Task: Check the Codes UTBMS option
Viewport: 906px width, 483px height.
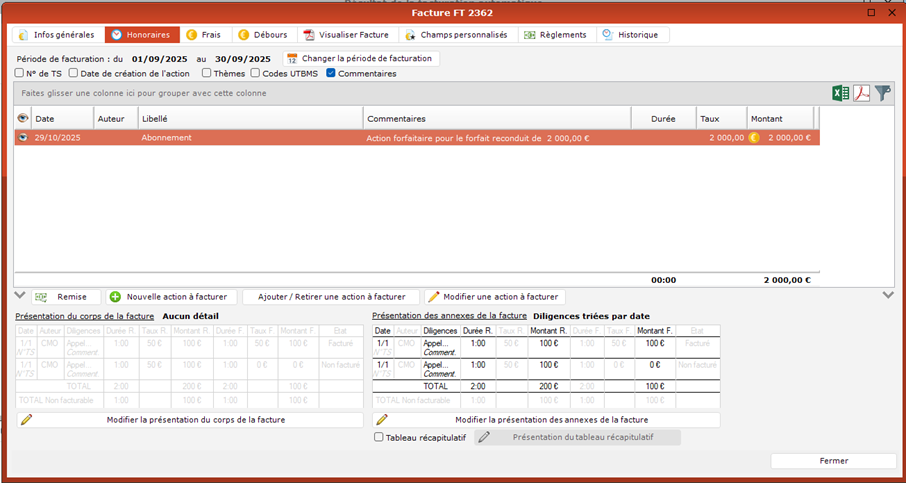Action: tap(256, 73)
